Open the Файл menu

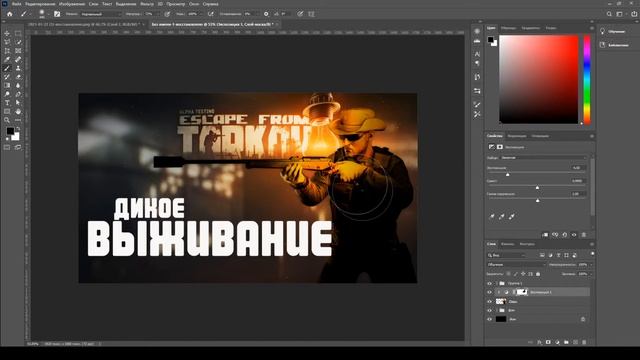[x=17, y=4]
